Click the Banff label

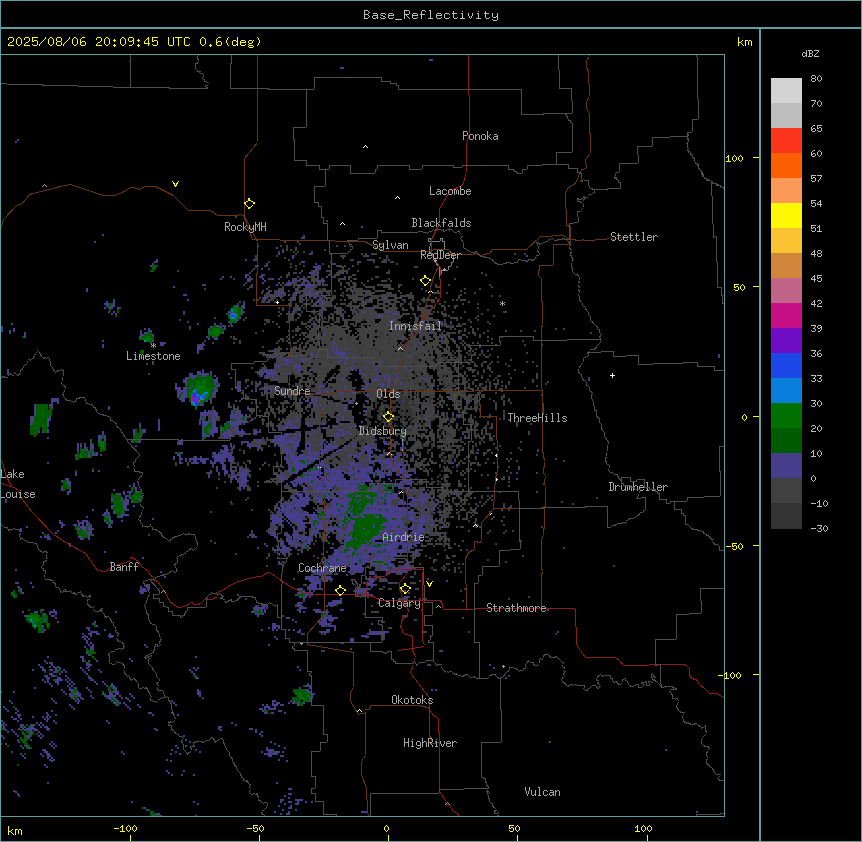(x=124, y=567)
